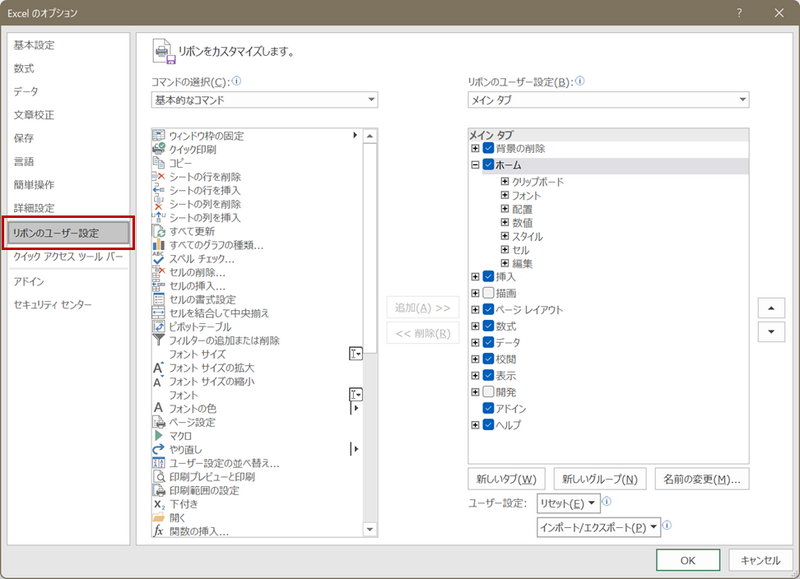The height and width of the screenshot is (579, 800).
Task: Click the help question mark in title bar
Action: (x=739, y=13)
